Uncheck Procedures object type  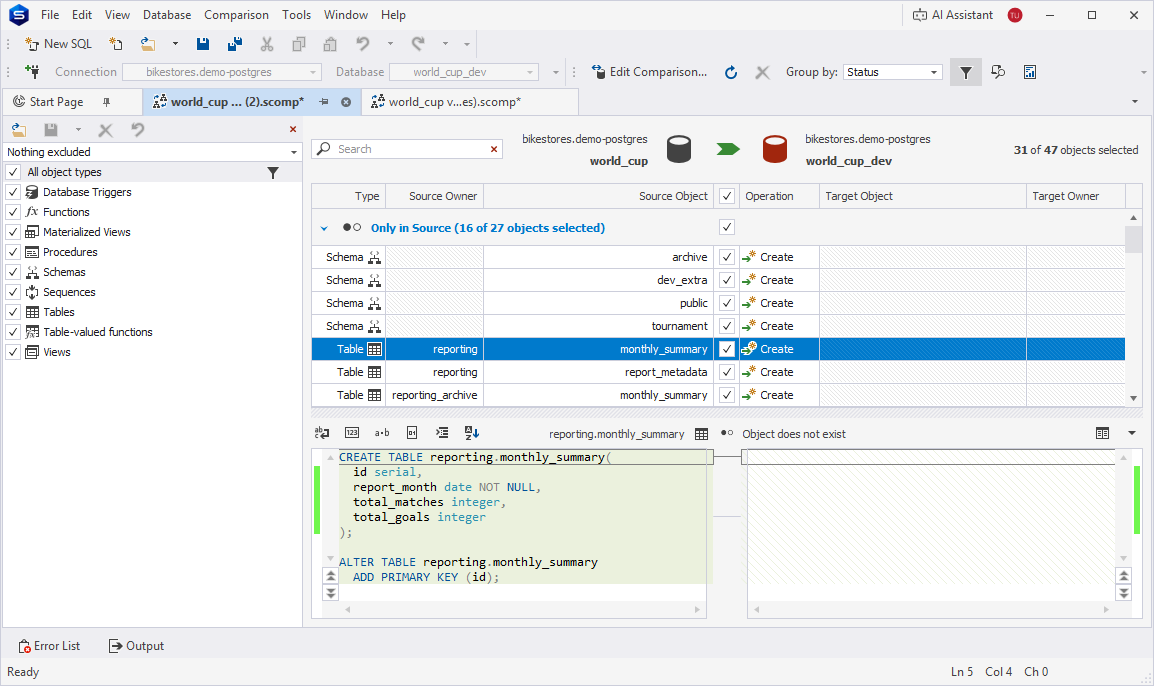tap(13, 252)
